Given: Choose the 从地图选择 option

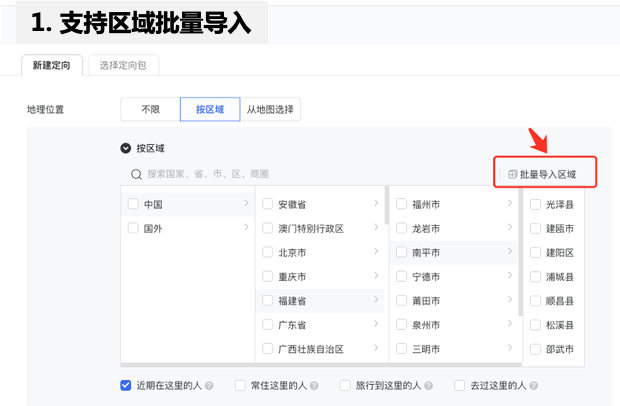Looking at the screenshot, I should [x=270, y=110].
